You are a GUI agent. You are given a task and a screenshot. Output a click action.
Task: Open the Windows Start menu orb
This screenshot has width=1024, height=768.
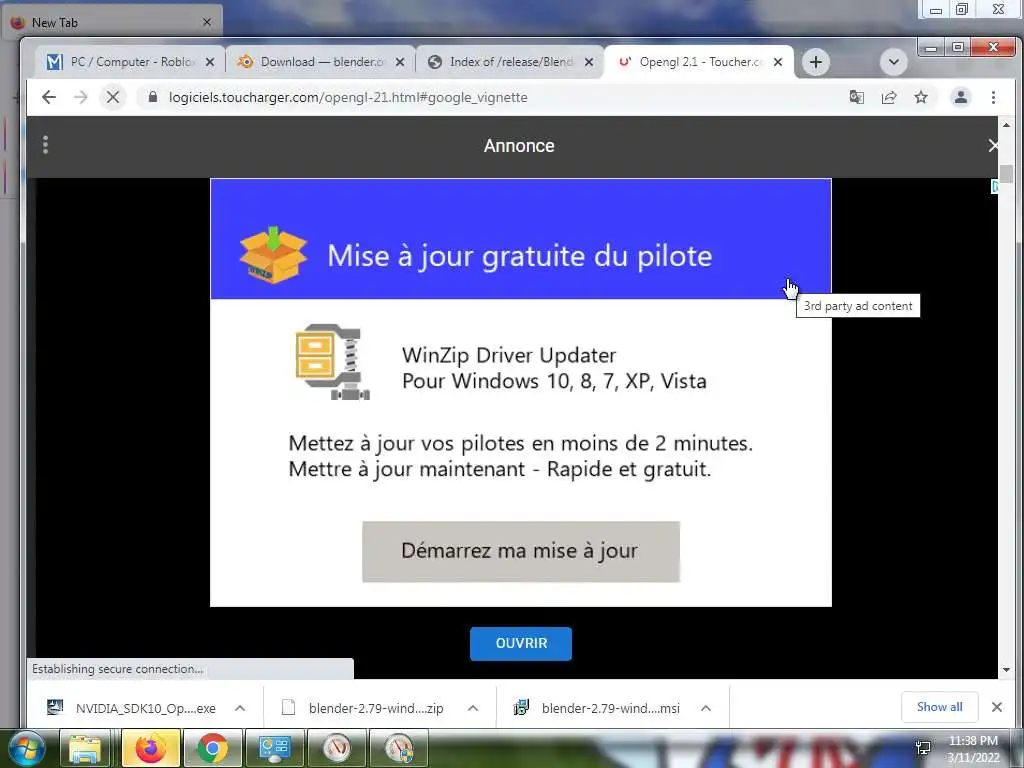tap(27, 749)
